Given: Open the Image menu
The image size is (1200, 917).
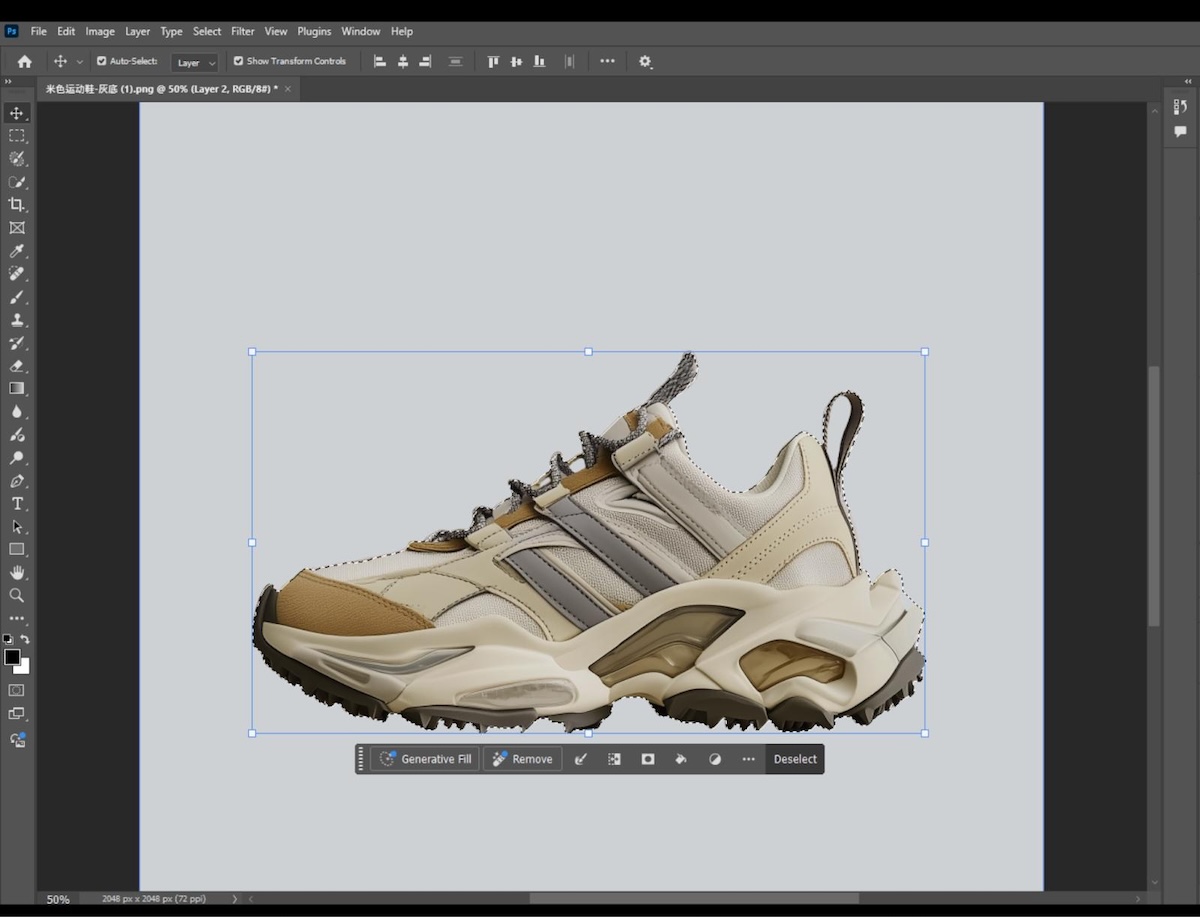Looking at the screenshot, I should 100,31.
